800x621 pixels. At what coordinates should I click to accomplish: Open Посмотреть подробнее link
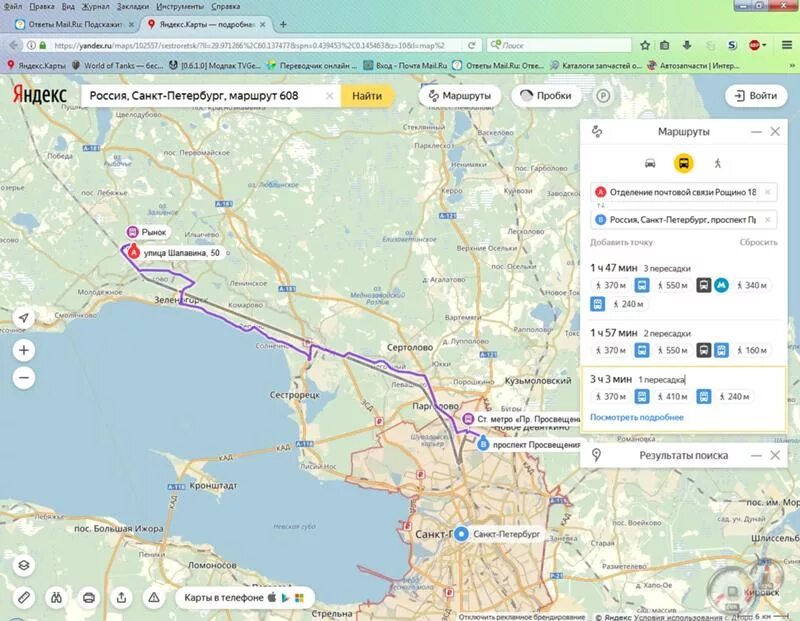click(636, 417)
